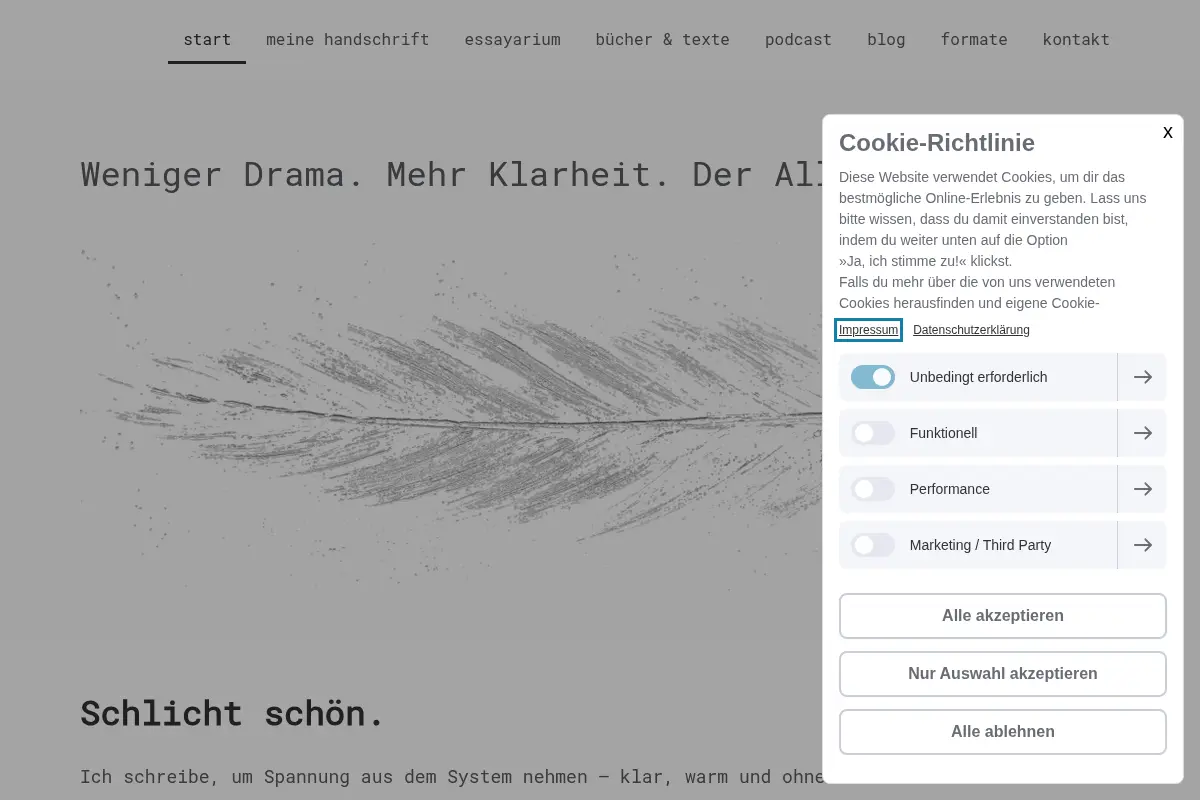Go to the start menu item
Screen dimensions: 1200x800
[x=207, y=40]
